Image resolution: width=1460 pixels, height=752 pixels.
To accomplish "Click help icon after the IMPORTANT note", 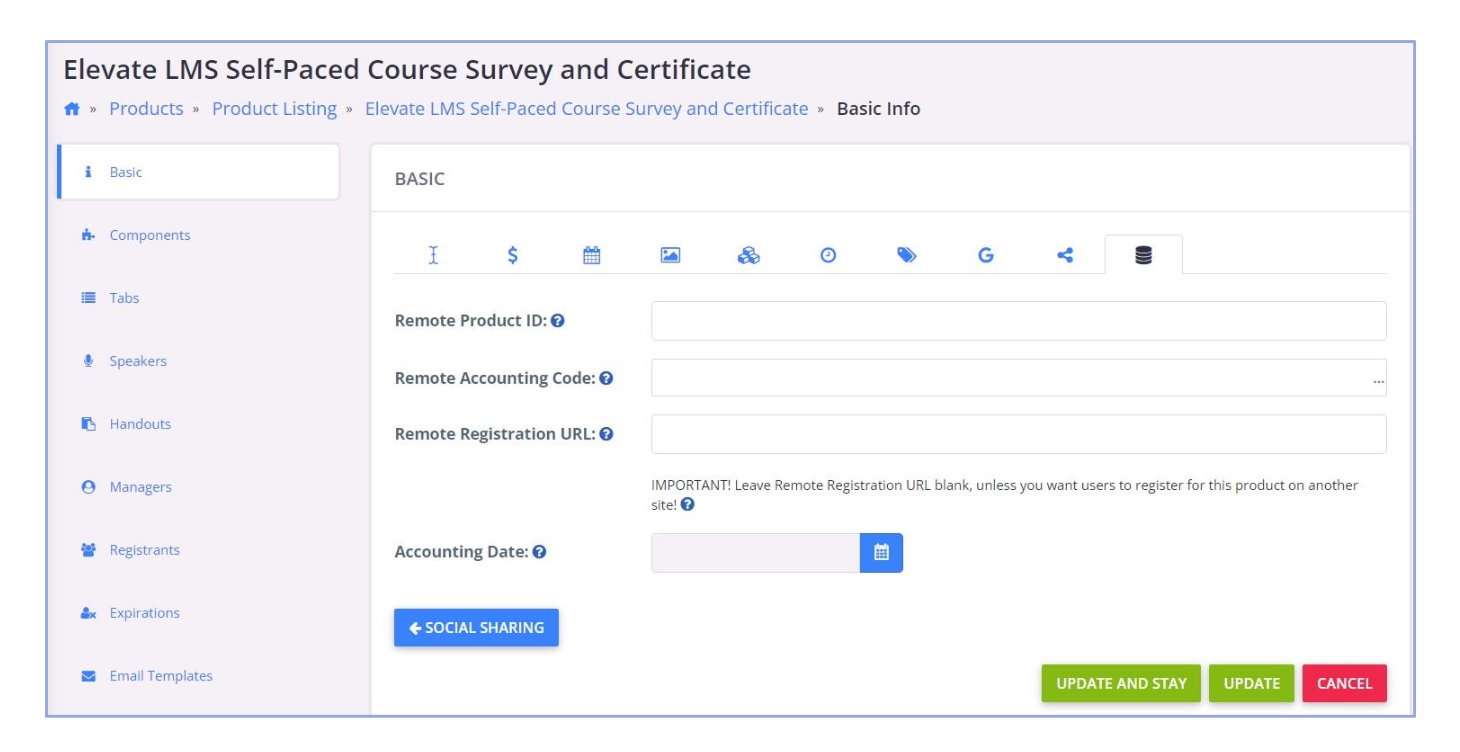I will pos(688,505).
